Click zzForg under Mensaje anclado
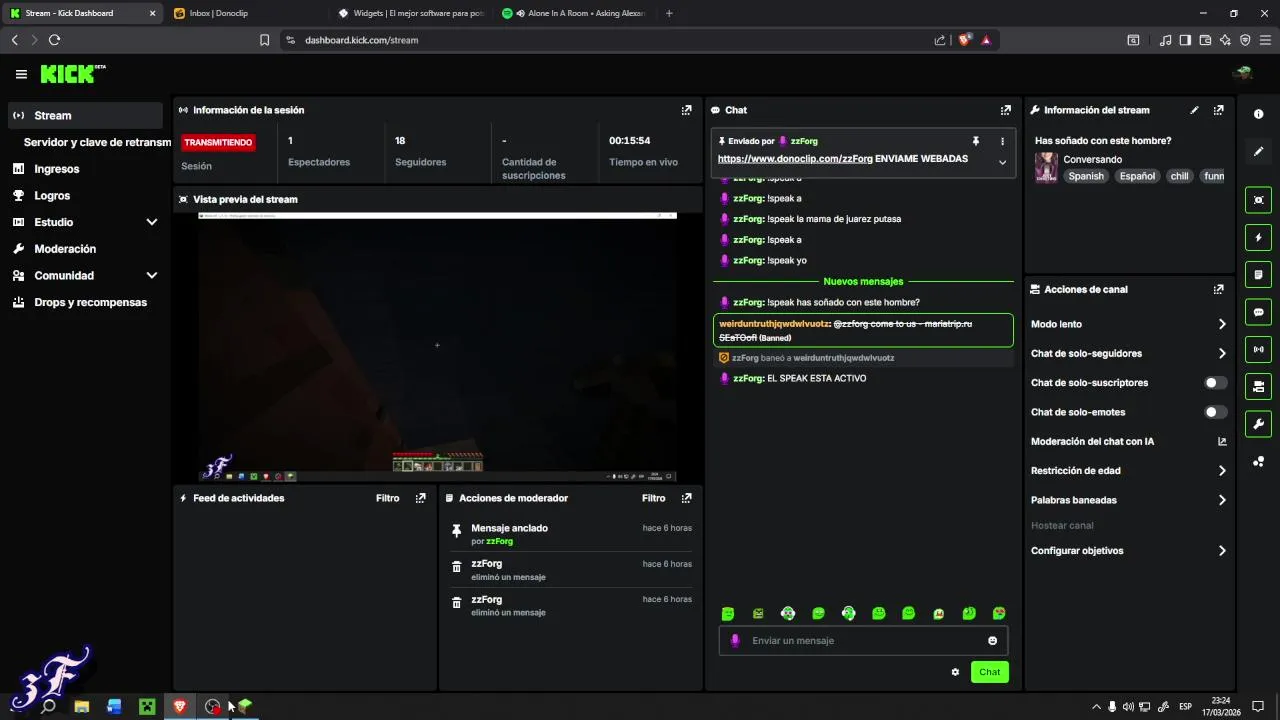 click(499, 542)
